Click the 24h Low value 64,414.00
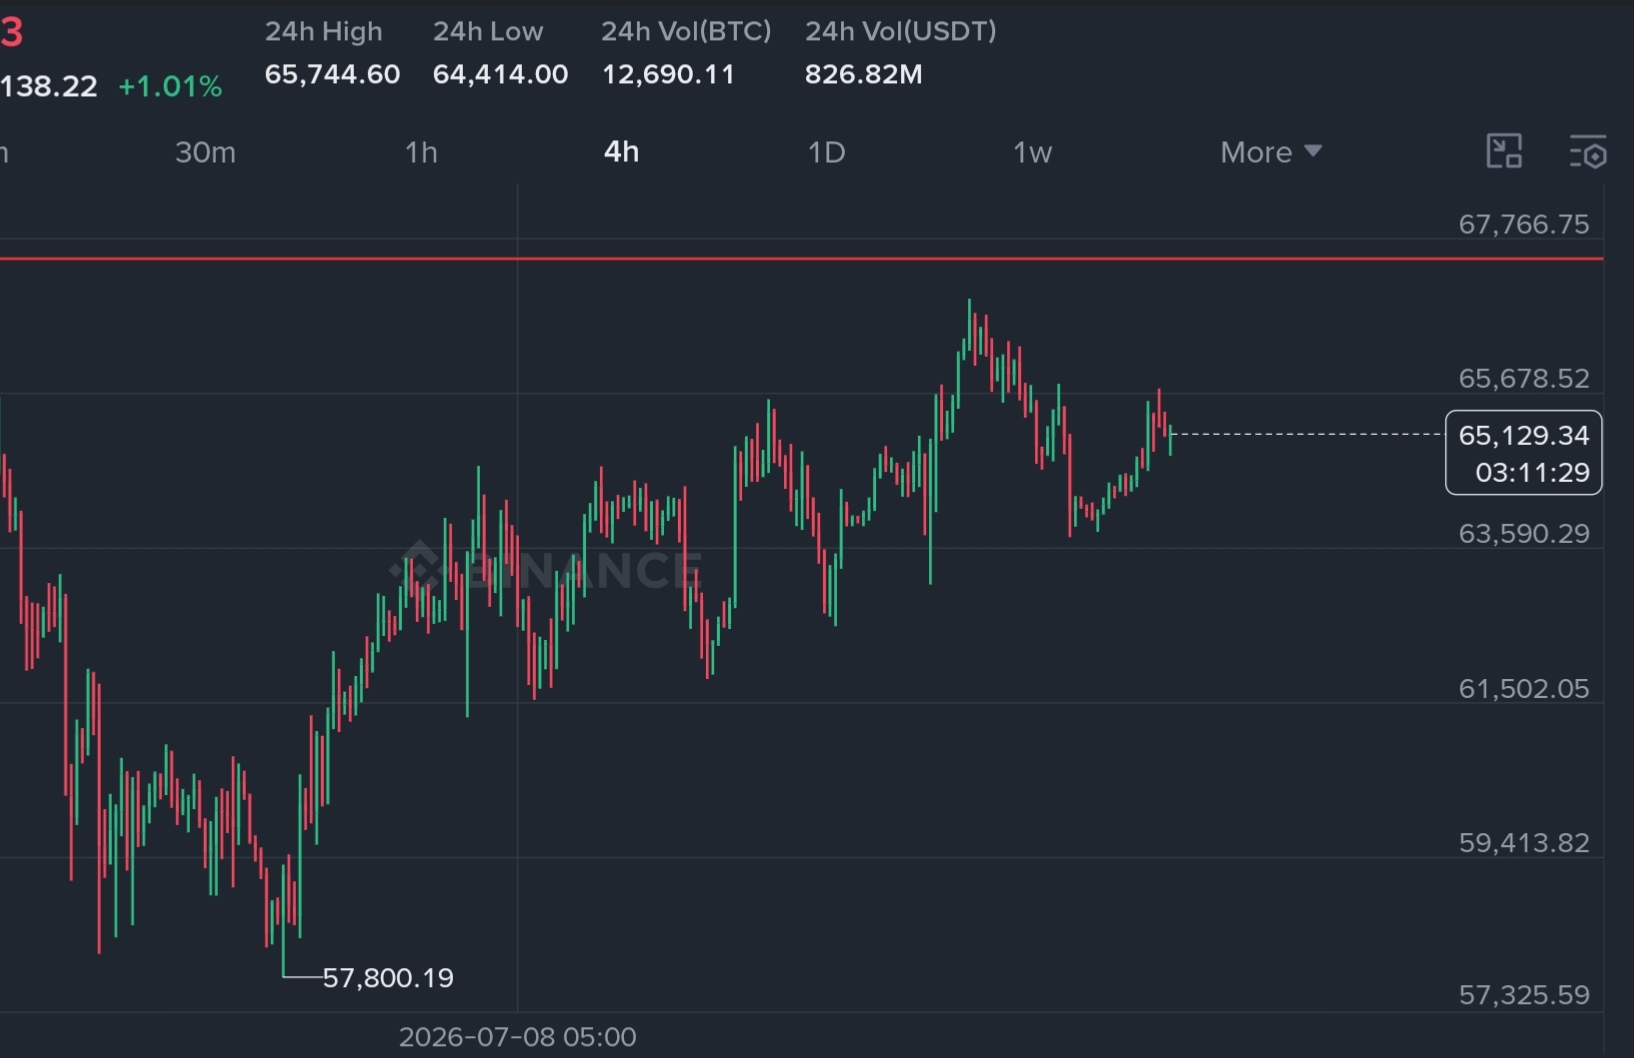This screenshot has width=1634, height=1058. click(500, 74)
